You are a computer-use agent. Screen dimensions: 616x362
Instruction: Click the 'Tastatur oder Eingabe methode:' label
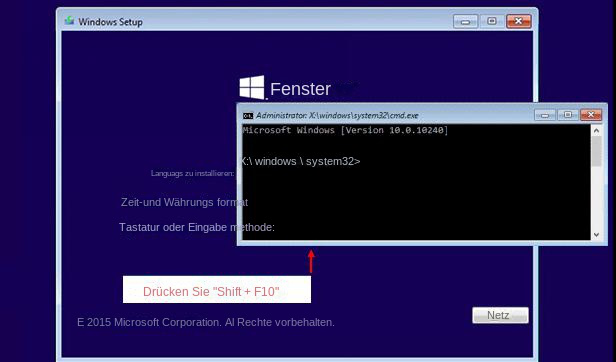click(197, 227)
